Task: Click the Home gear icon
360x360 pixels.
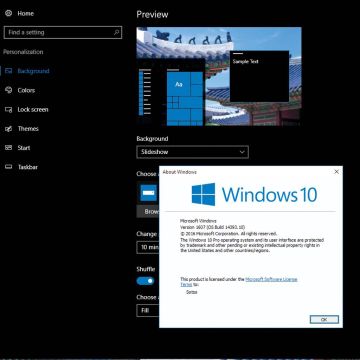Action: [x=8, y=13]
